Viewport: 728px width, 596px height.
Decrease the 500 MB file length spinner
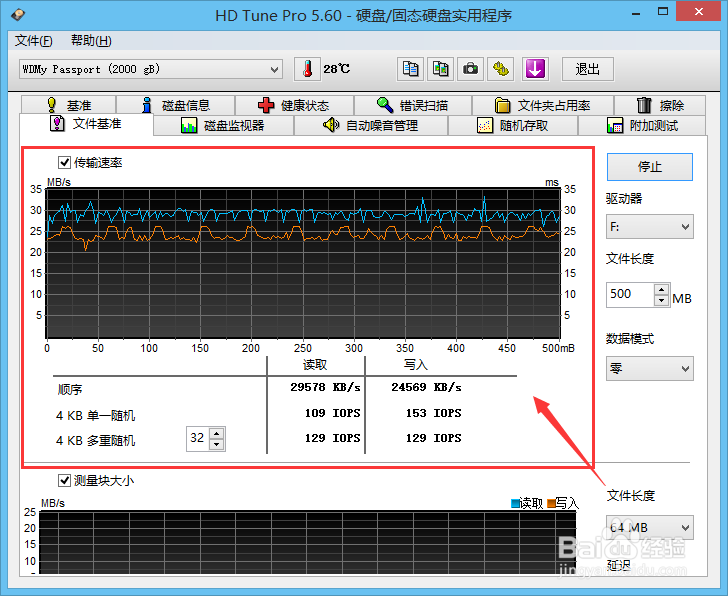click(x=662, y=300)
